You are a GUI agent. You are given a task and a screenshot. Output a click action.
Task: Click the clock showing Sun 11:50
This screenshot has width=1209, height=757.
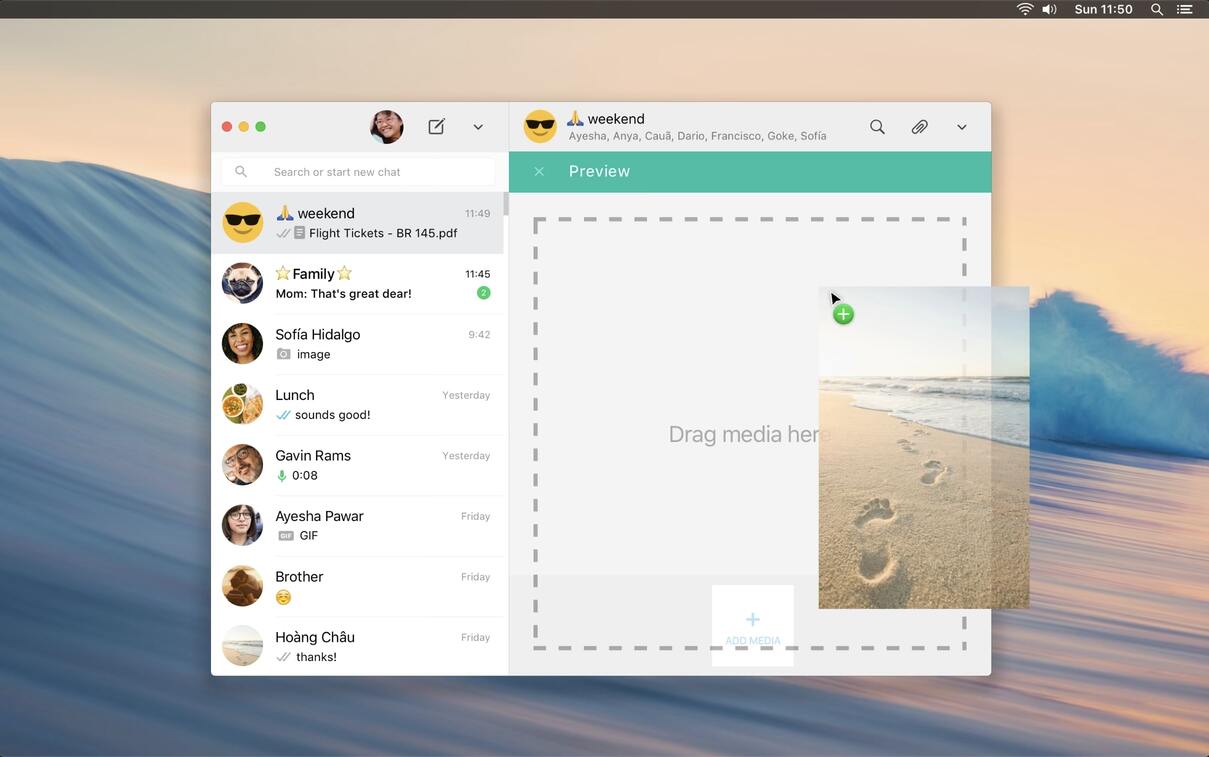[x=1103, y=9]
